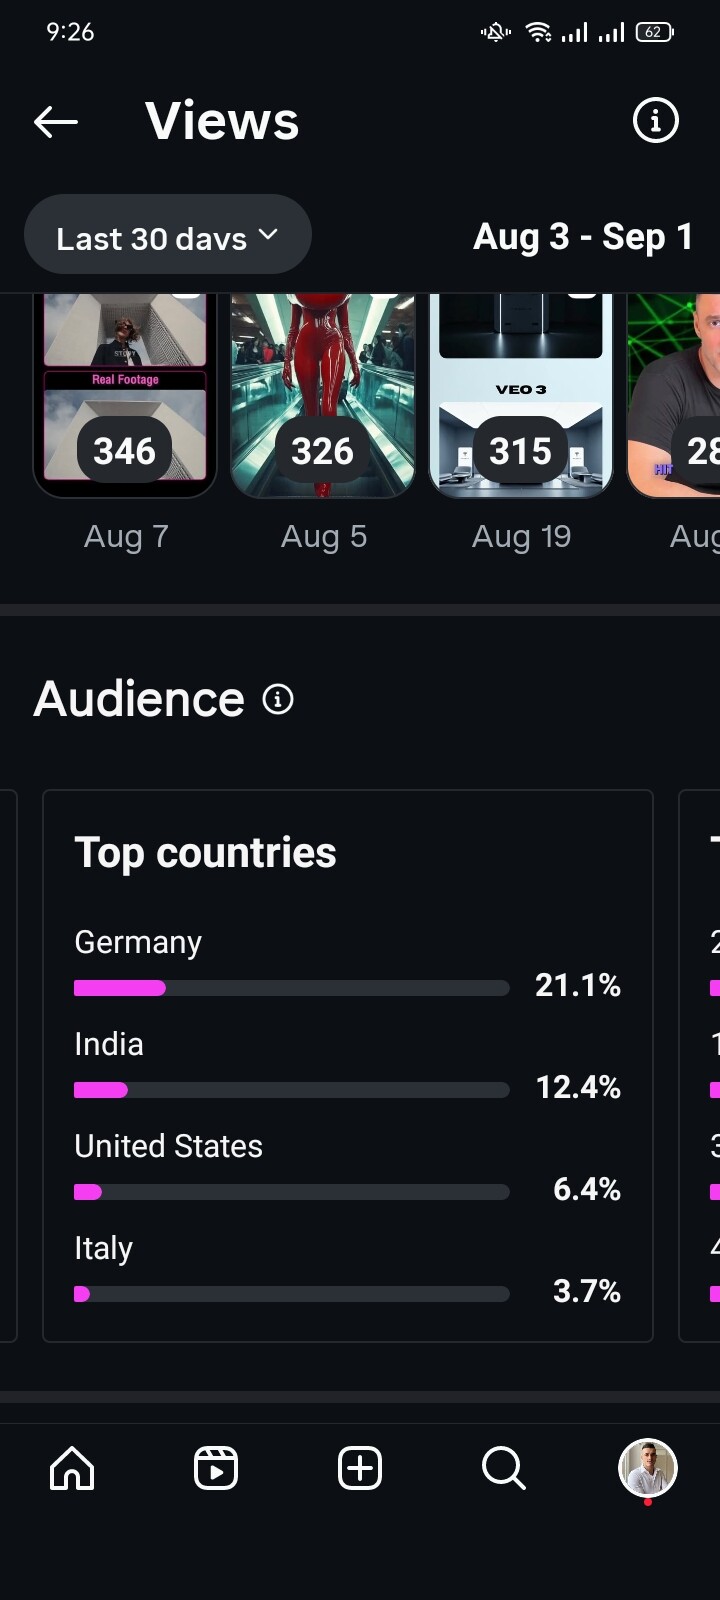Screen dimensions: 720x1600
Task: Expand the Last 30 days dropdown
Action: click(x=168, y=236)
